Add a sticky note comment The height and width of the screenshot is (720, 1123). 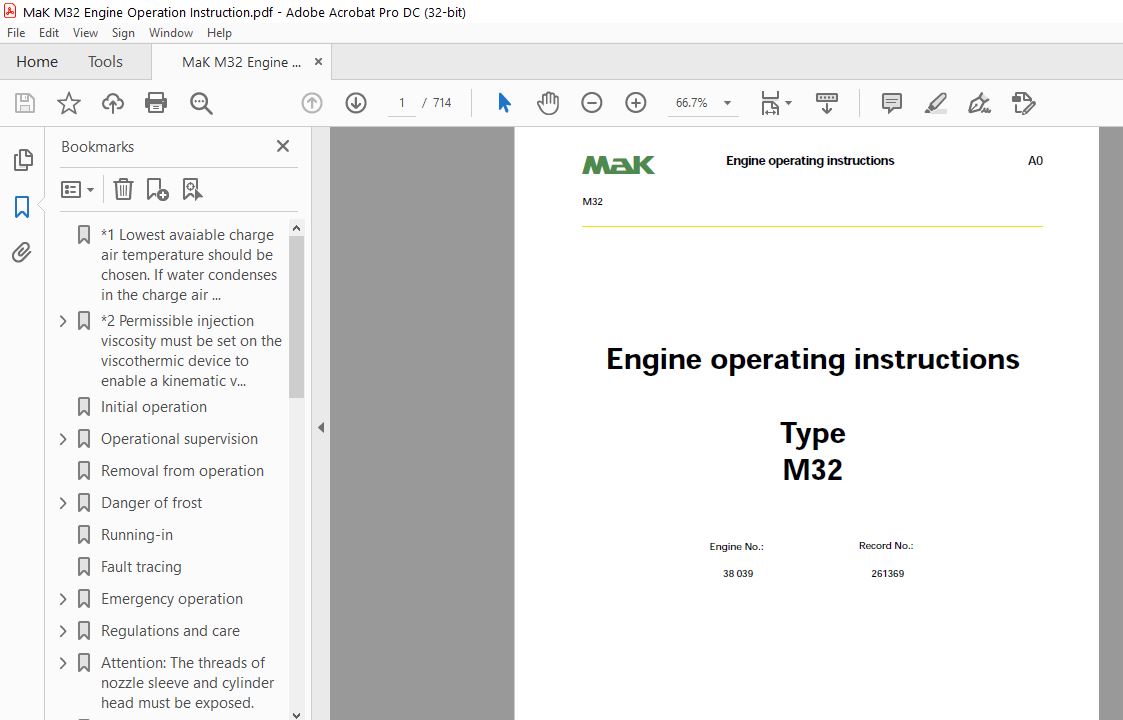[x=892, y=103]
